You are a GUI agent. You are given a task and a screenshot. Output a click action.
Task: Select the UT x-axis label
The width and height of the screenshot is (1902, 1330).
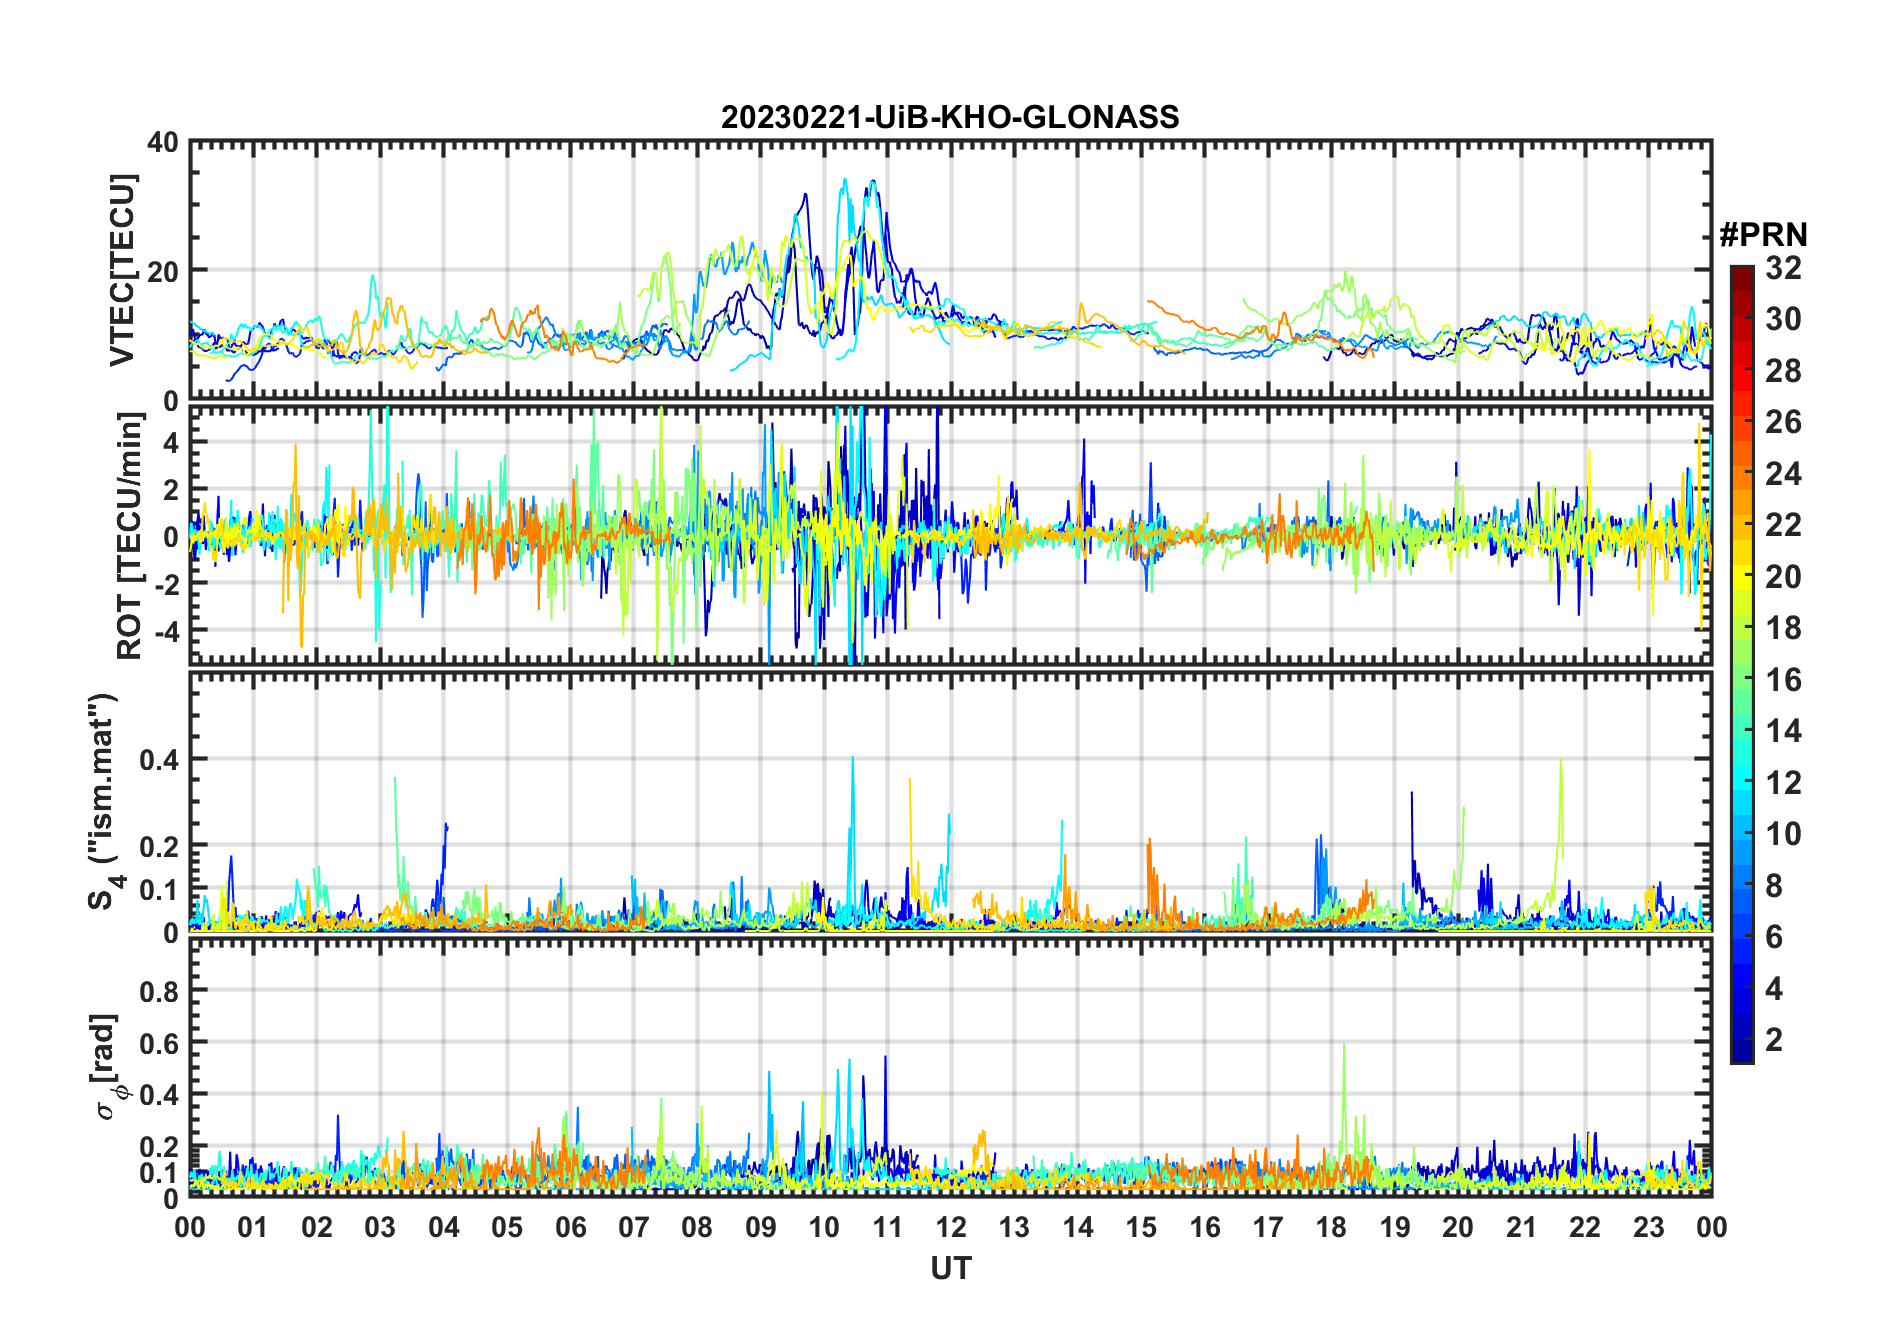(951, 1269)
